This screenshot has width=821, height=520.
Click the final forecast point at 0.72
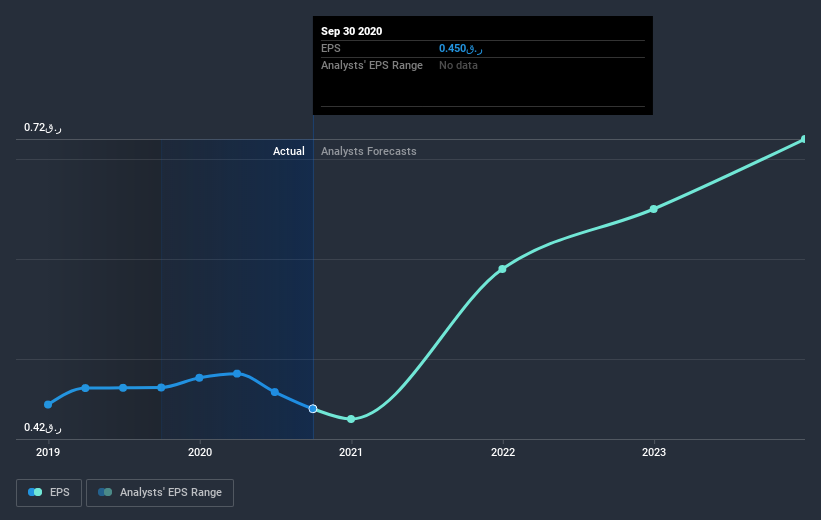coord(804,139)
